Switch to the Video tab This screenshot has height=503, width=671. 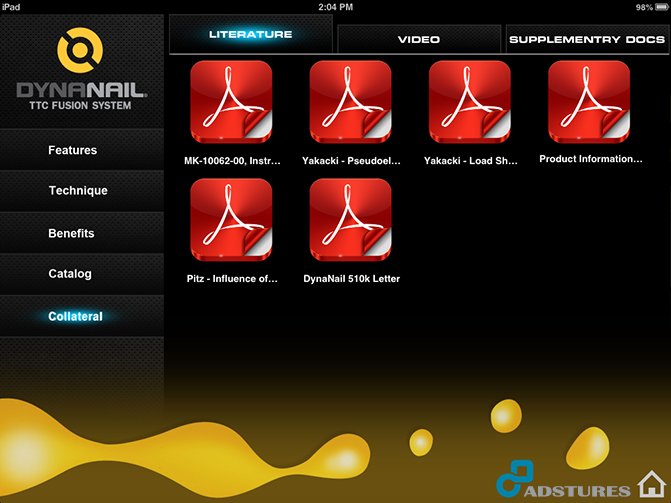(x=419, y=39)
